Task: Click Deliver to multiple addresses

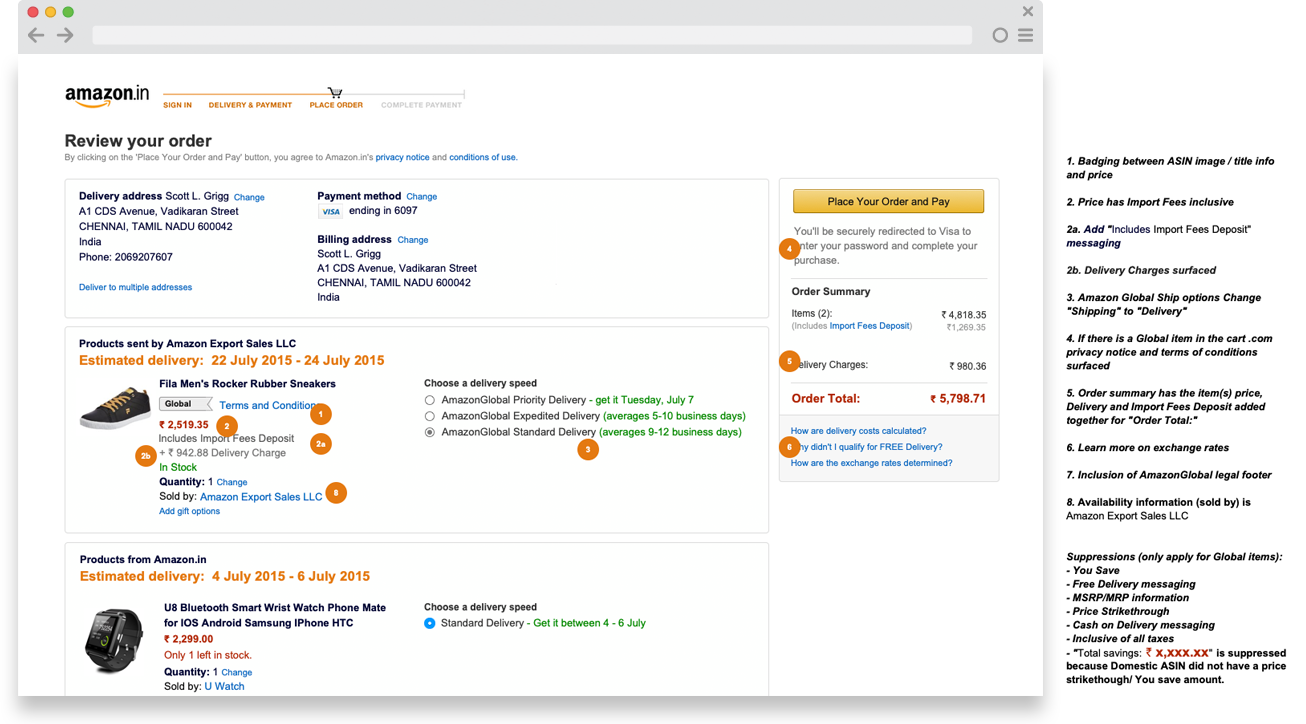Action: point(135,287)
